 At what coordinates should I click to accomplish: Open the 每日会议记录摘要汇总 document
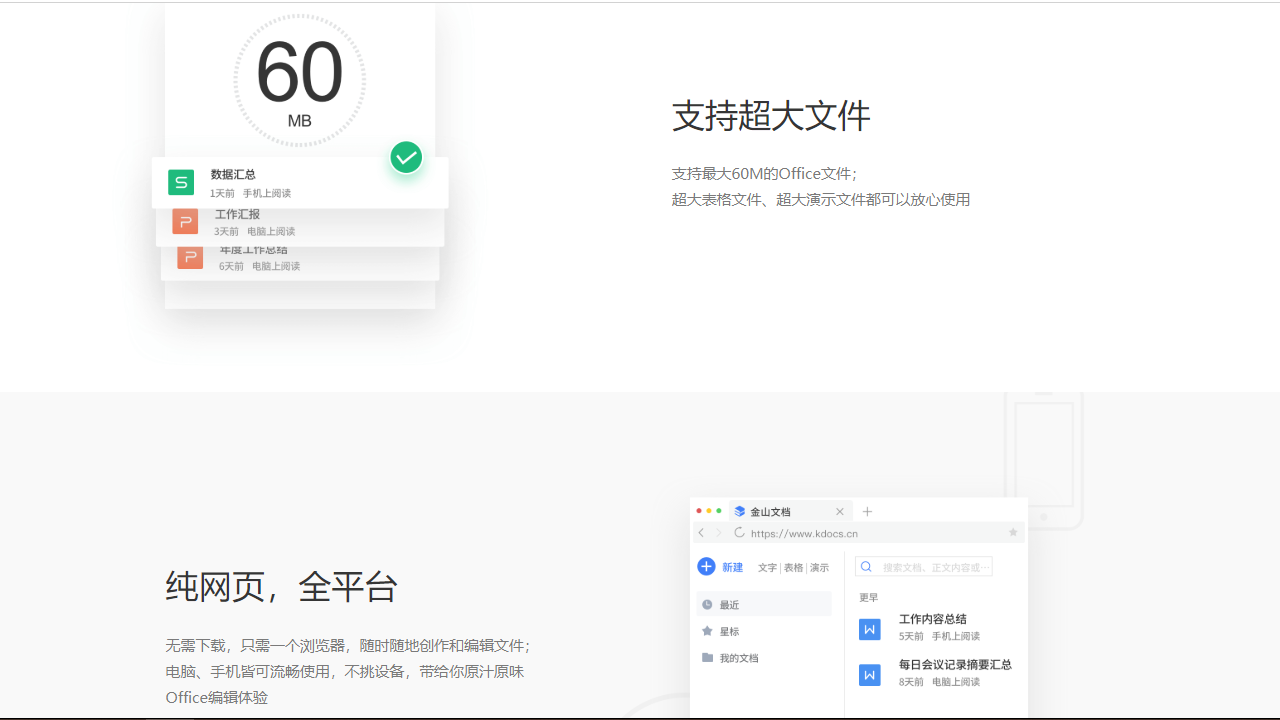(956, 664)
